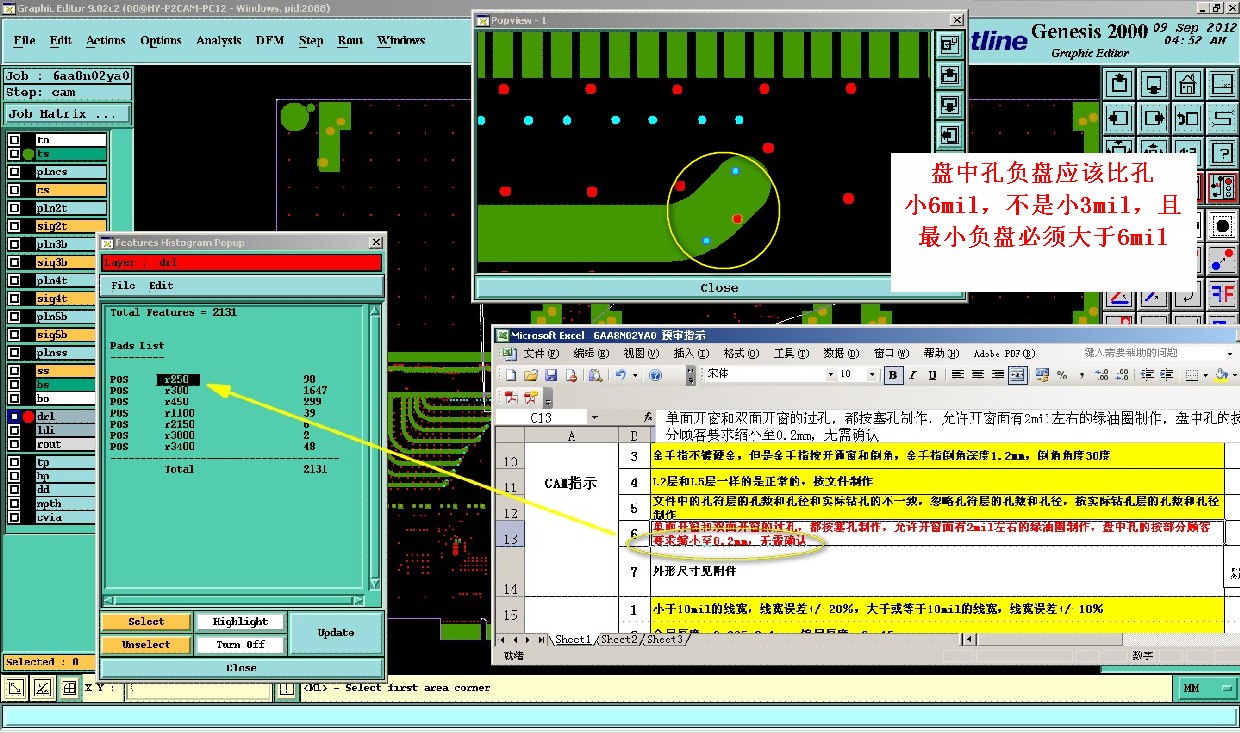Screen dimensions: 1240x733
Task: Click the X Y coordinate input field
Action: pos(197,688)
